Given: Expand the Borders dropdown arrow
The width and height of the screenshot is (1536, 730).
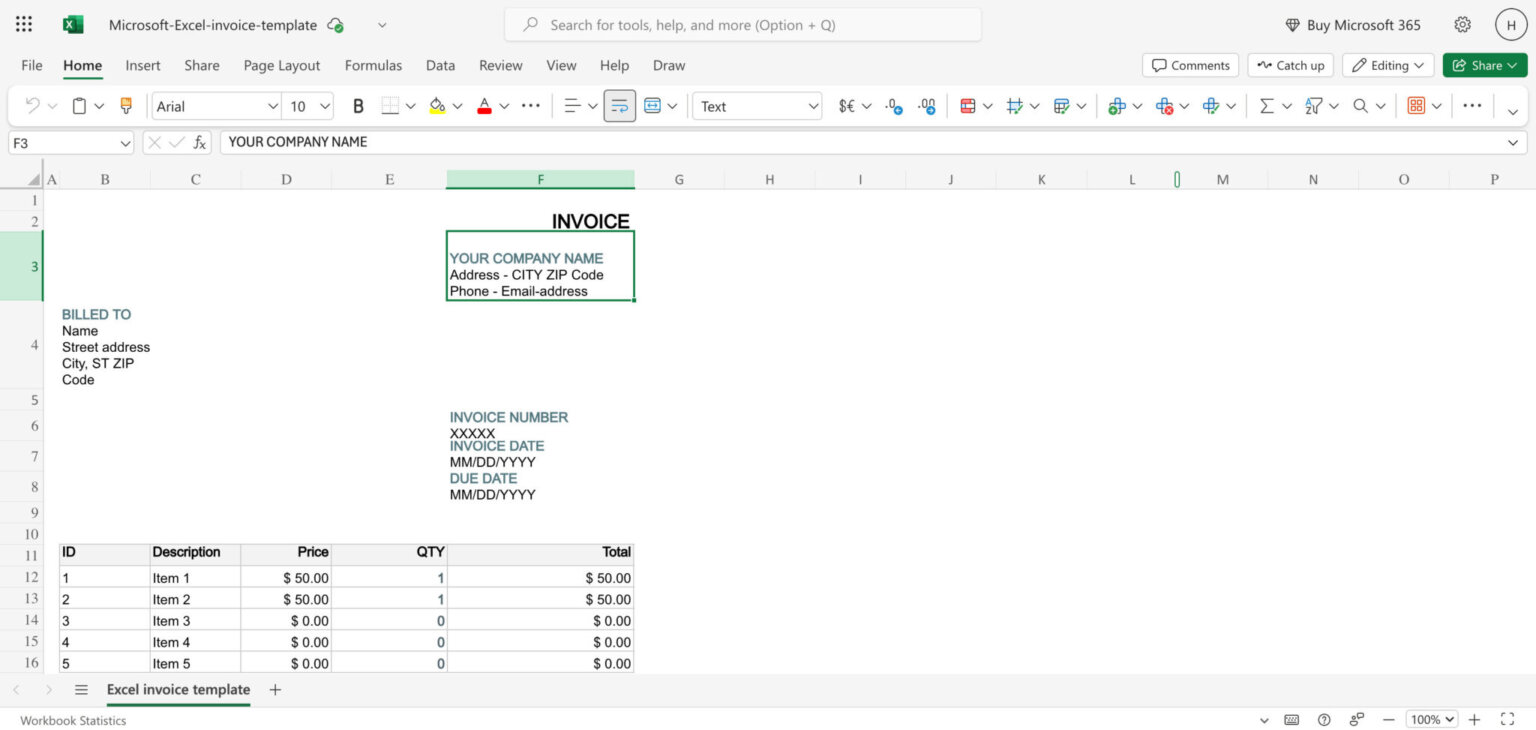Looking at the screenshot, I should (x=409, y=105).
